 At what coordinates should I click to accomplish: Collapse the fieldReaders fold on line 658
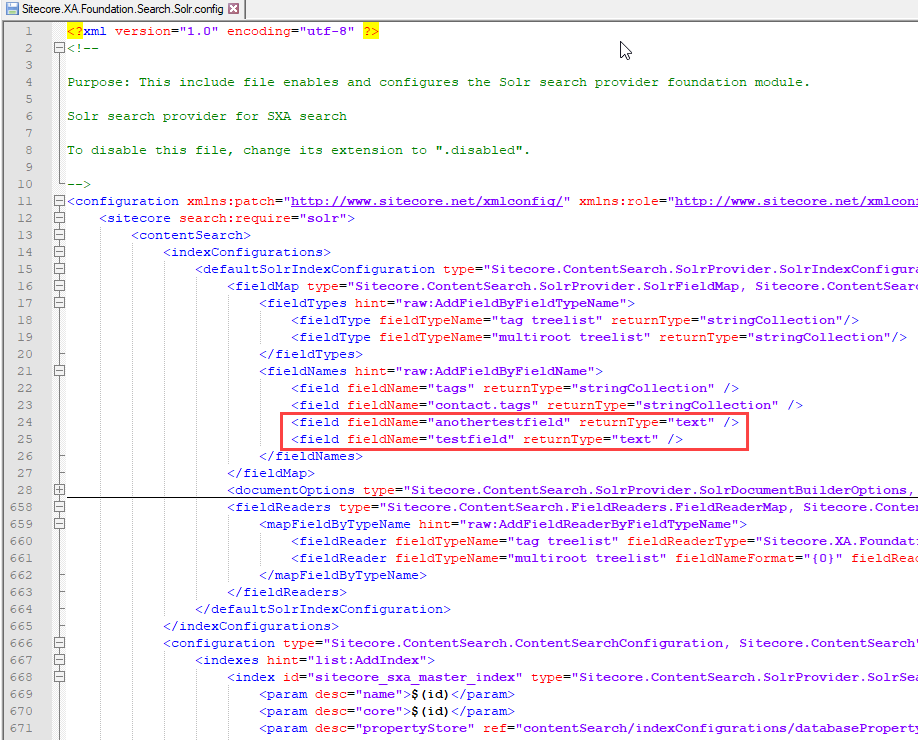tap(59, 507)
